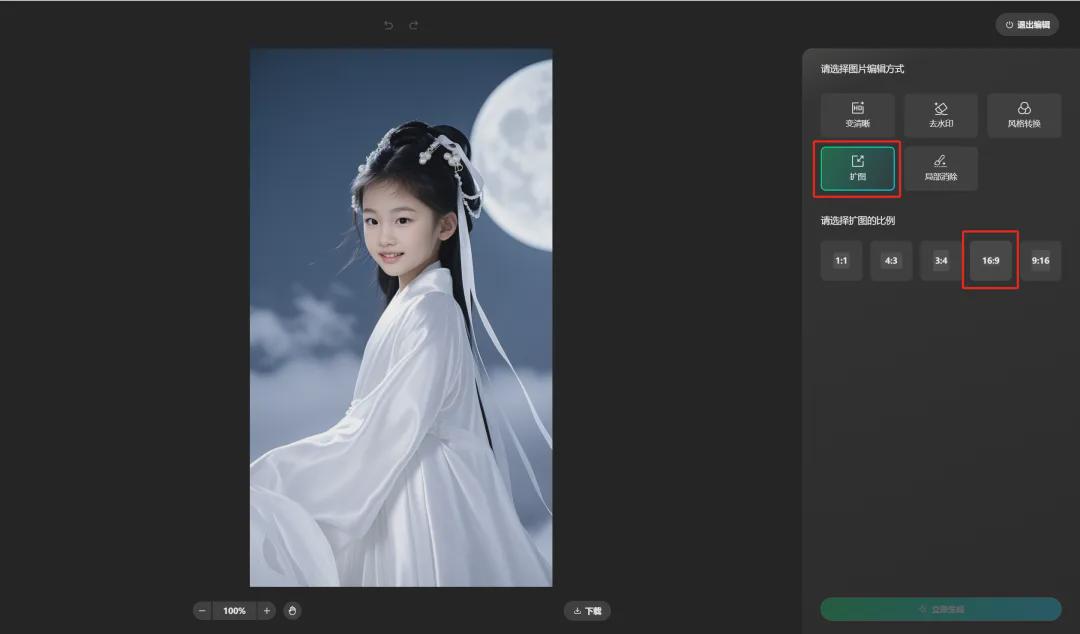The height and width of the screenshot is (634, 1080).
Task: Choose the 9:16 expansion ratio
Action: pyautogui.click(x=1040, y=260)
